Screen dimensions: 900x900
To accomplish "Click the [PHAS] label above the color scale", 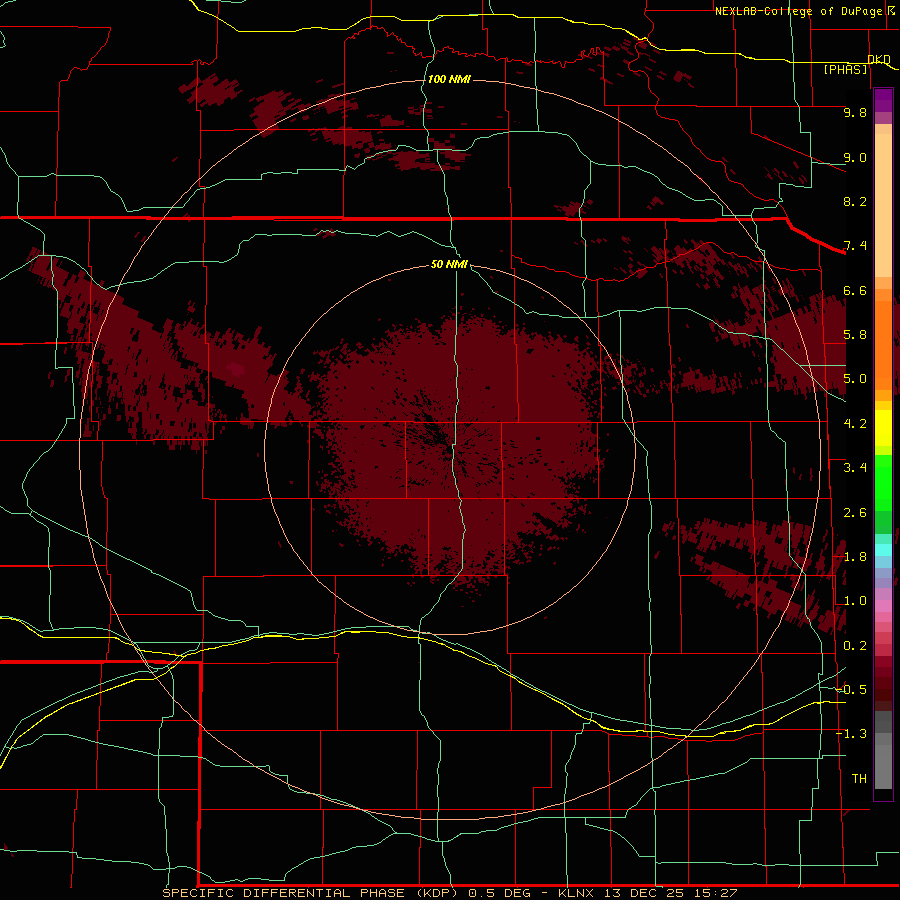I will pos(845,70).
